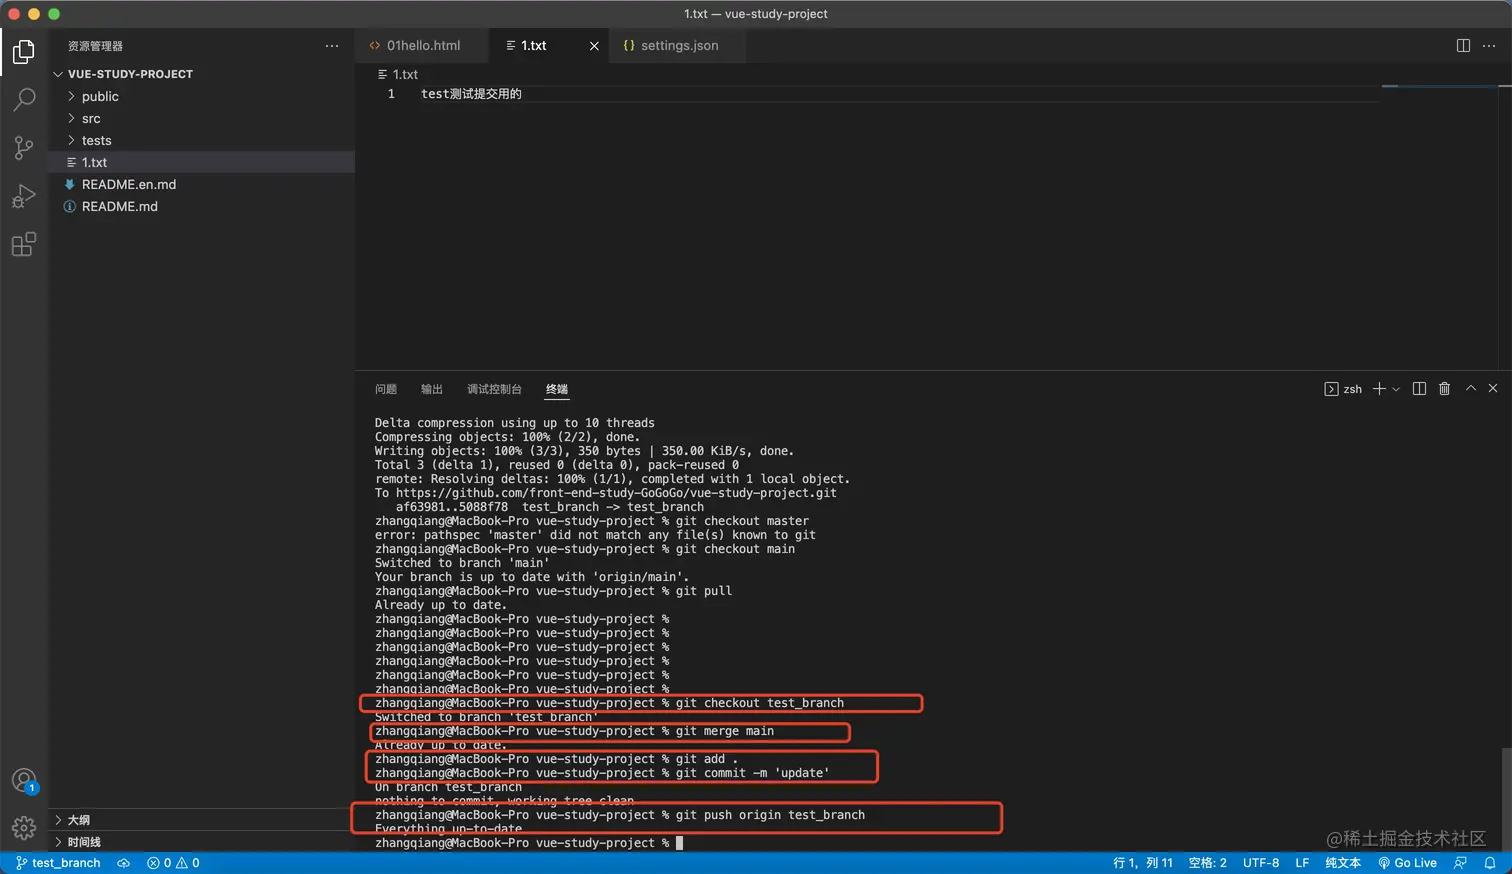Open the Explorer view in activity bar

(24, 52)
